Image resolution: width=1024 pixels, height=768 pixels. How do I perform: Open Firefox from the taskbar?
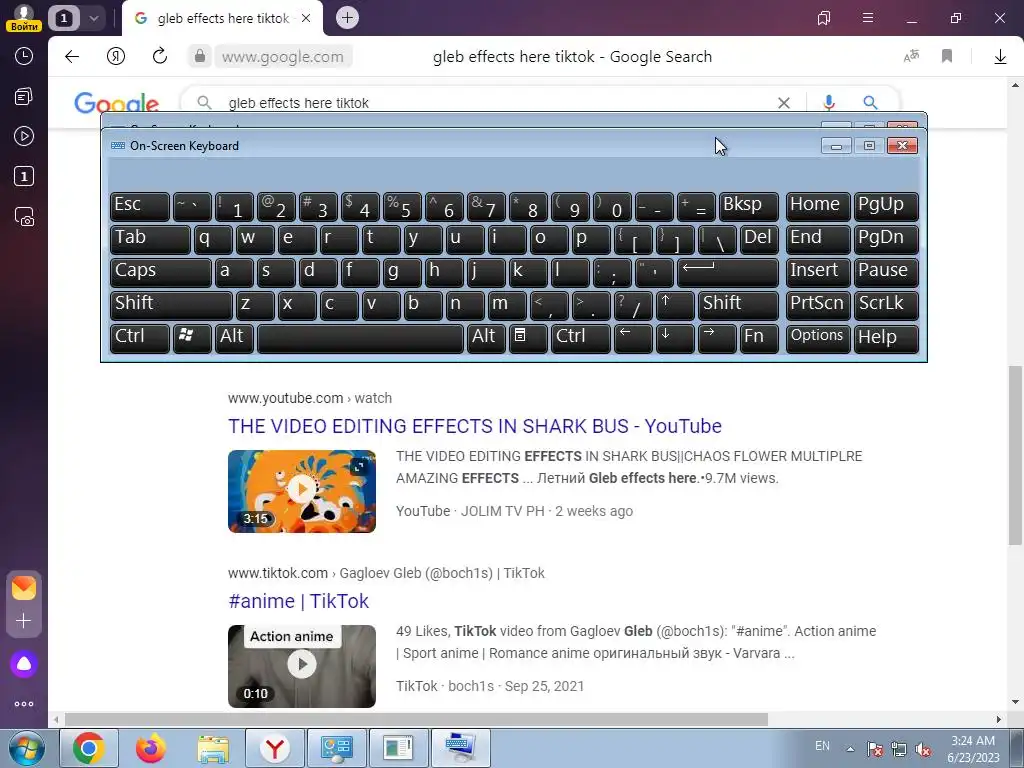coord(151,748)
